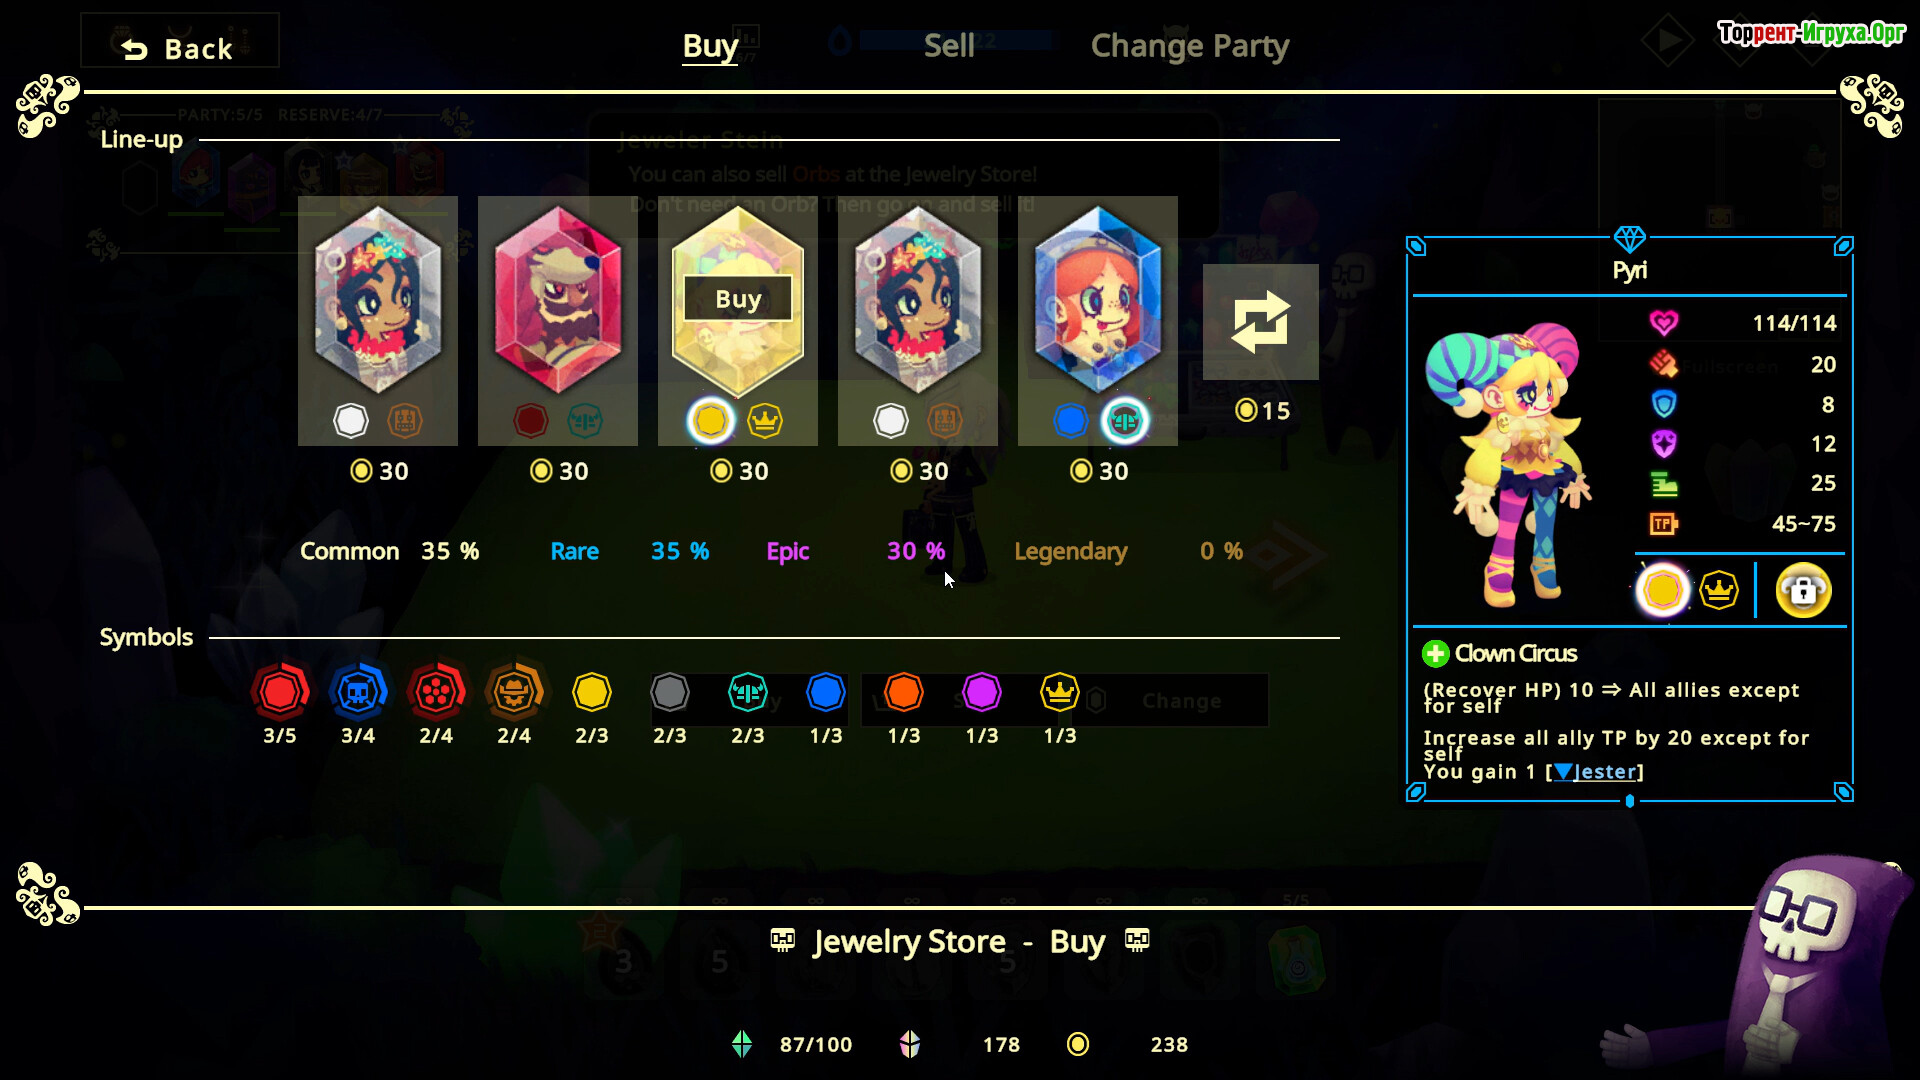Click the refresh line-up arrows icon
This screenshot has height=1080, width=1920.
(1260, 322)
